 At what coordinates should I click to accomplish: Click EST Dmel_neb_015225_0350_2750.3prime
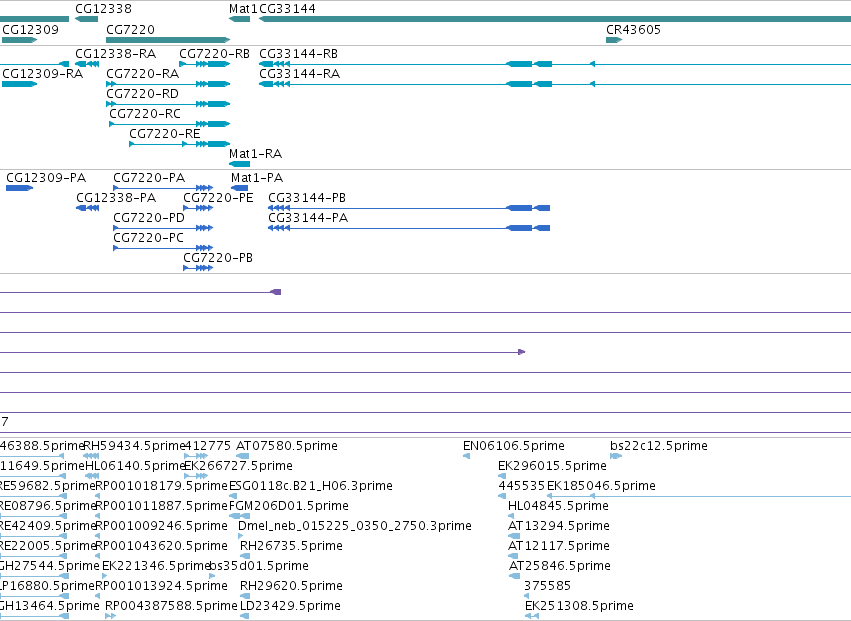pos(355,526)
